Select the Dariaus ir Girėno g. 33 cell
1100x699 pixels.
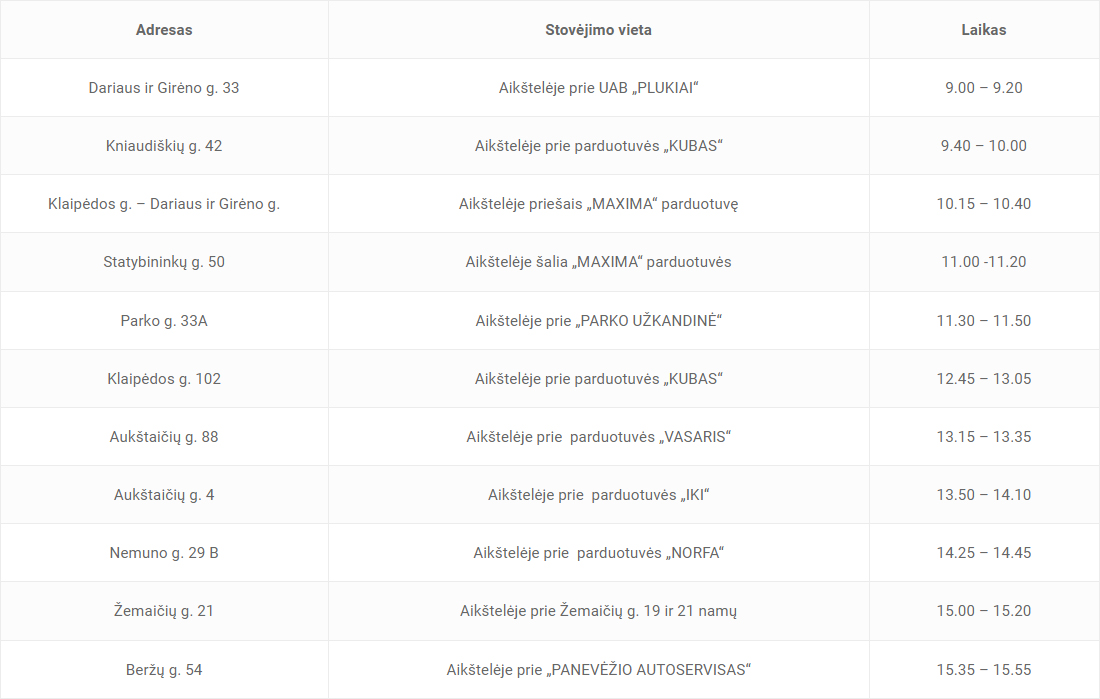click(164, 88)
